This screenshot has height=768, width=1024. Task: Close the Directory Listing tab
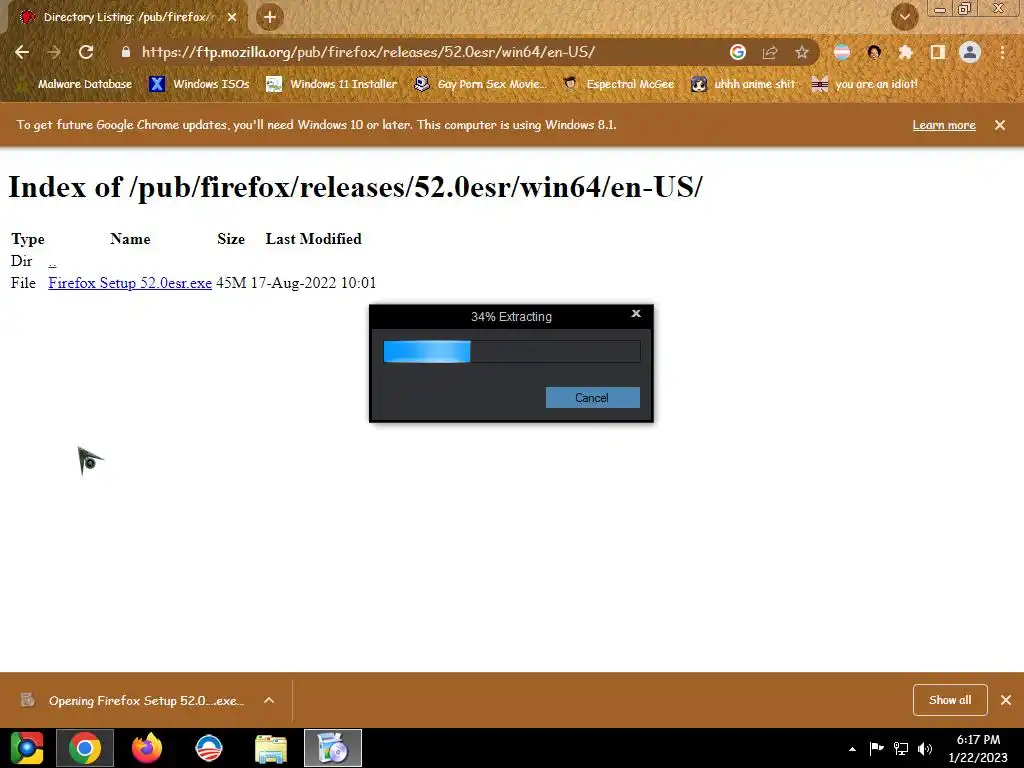pos(232,17)
